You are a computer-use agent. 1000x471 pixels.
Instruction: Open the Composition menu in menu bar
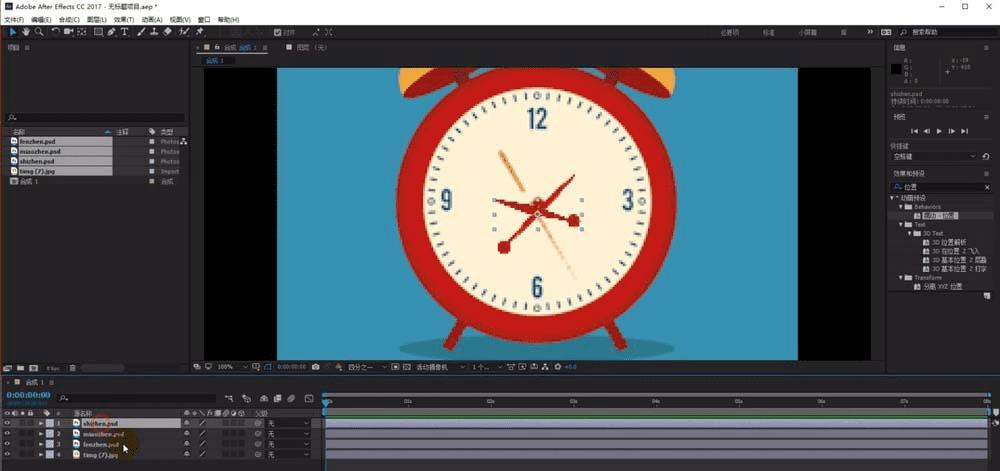pos(69,20)
